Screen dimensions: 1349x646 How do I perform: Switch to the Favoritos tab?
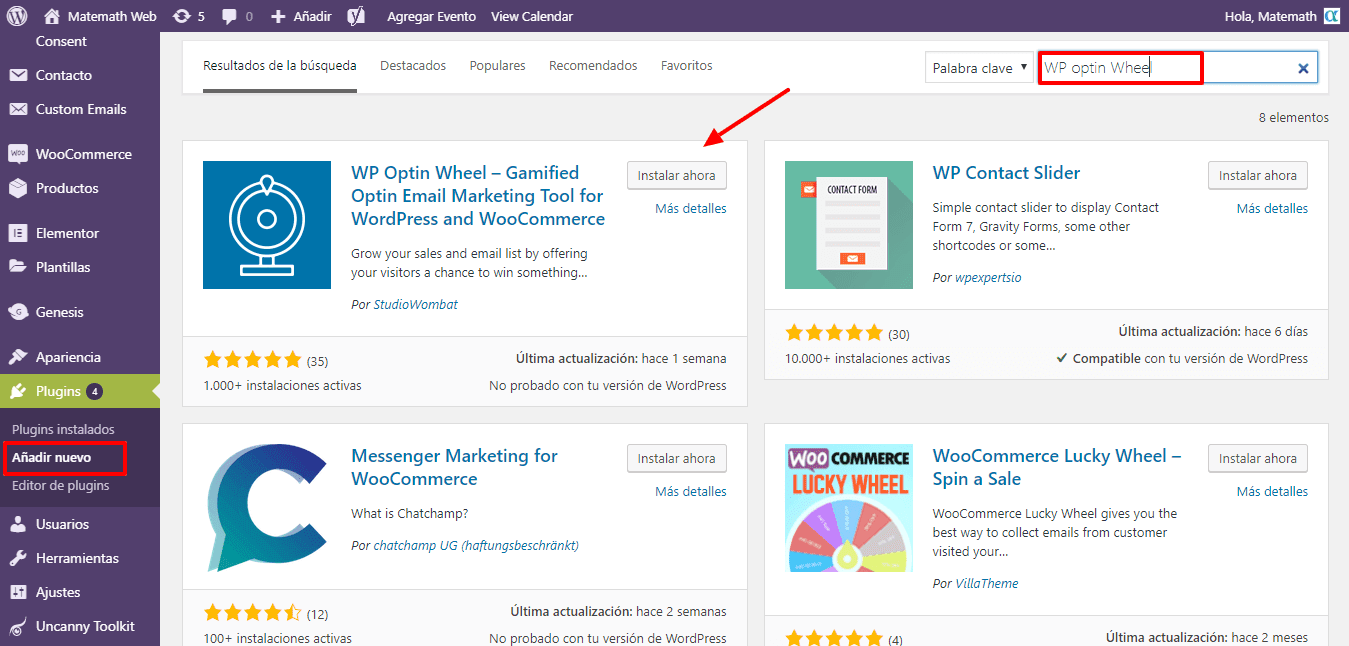pyautogui.click(x=687, y=66)
